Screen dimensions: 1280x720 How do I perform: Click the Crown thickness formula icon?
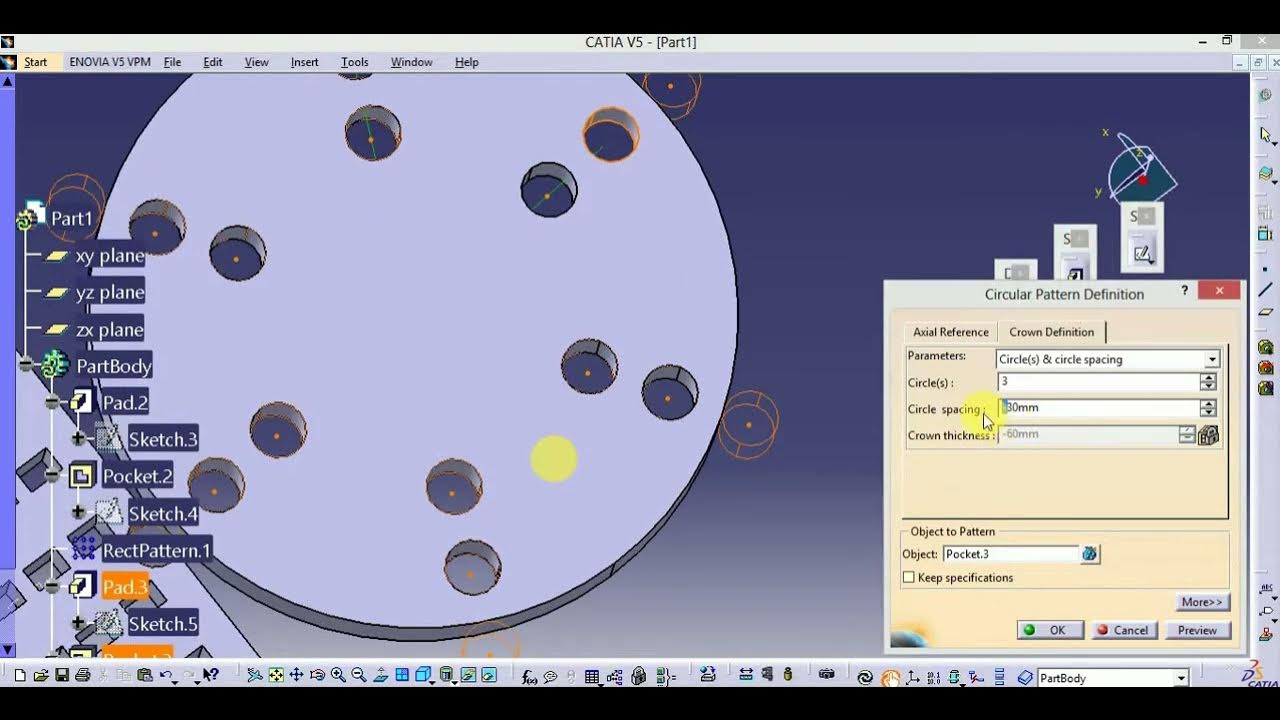click(1208, 435)
